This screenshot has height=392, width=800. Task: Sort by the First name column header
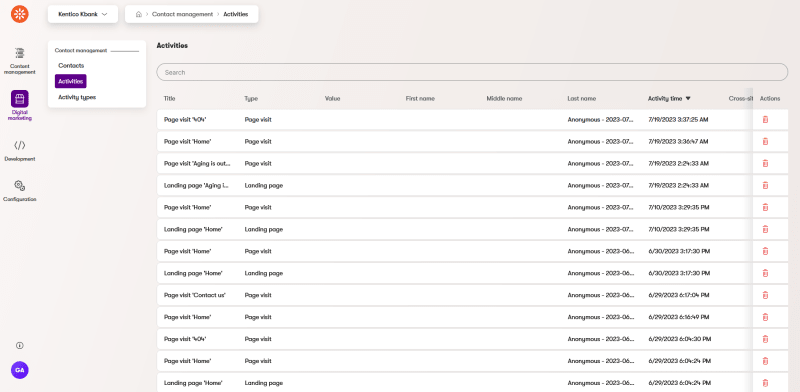click(x=420, y=99)
